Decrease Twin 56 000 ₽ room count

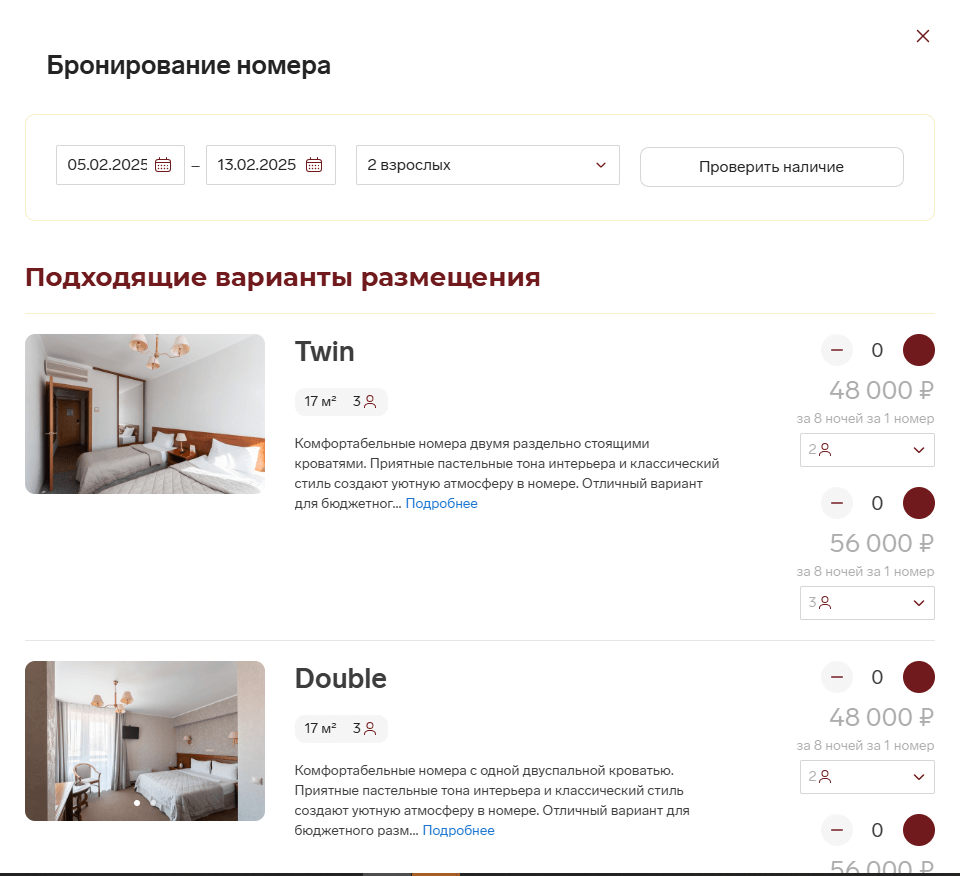pos(837,503)
